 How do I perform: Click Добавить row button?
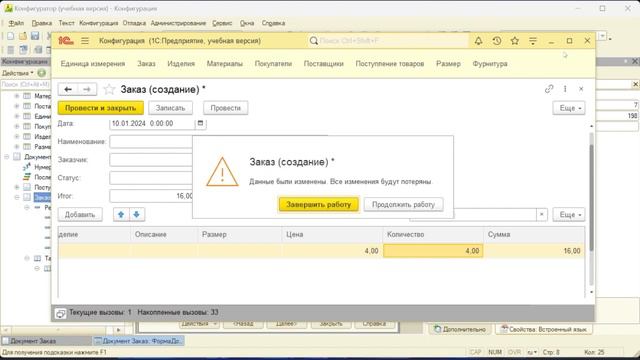point(80,215)
